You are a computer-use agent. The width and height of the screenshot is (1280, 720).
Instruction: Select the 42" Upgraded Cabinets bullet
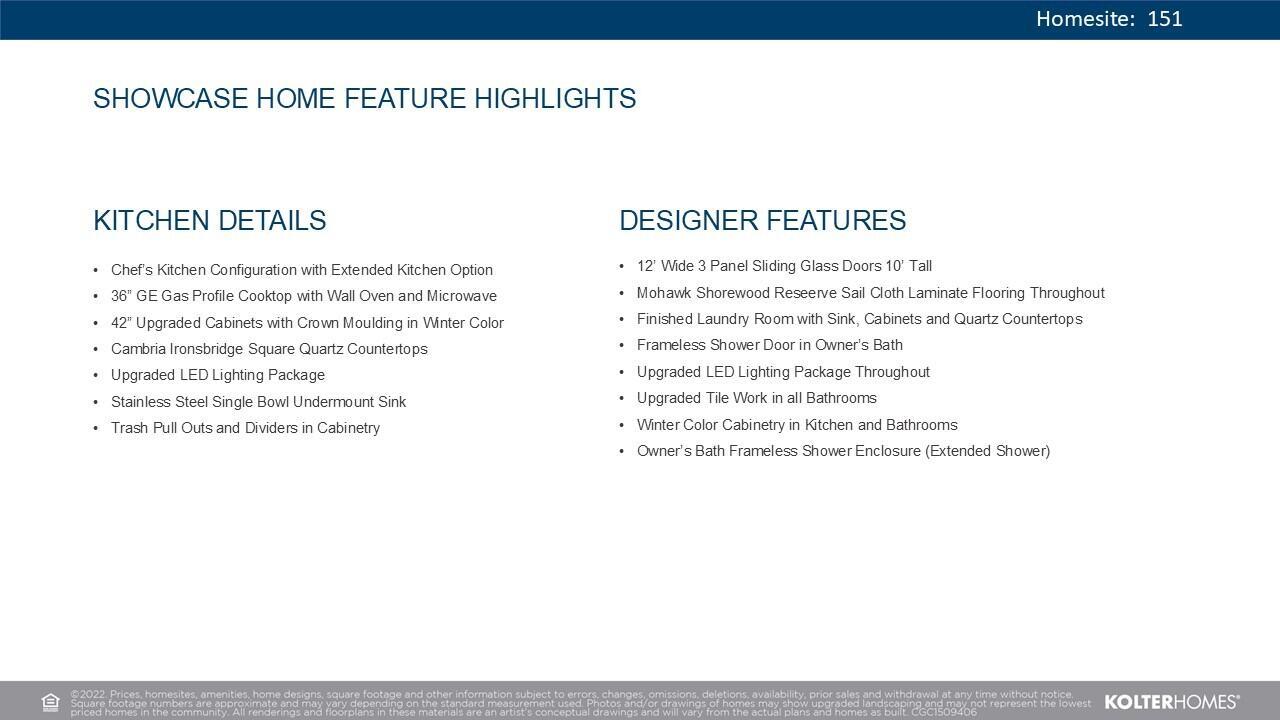307,323
